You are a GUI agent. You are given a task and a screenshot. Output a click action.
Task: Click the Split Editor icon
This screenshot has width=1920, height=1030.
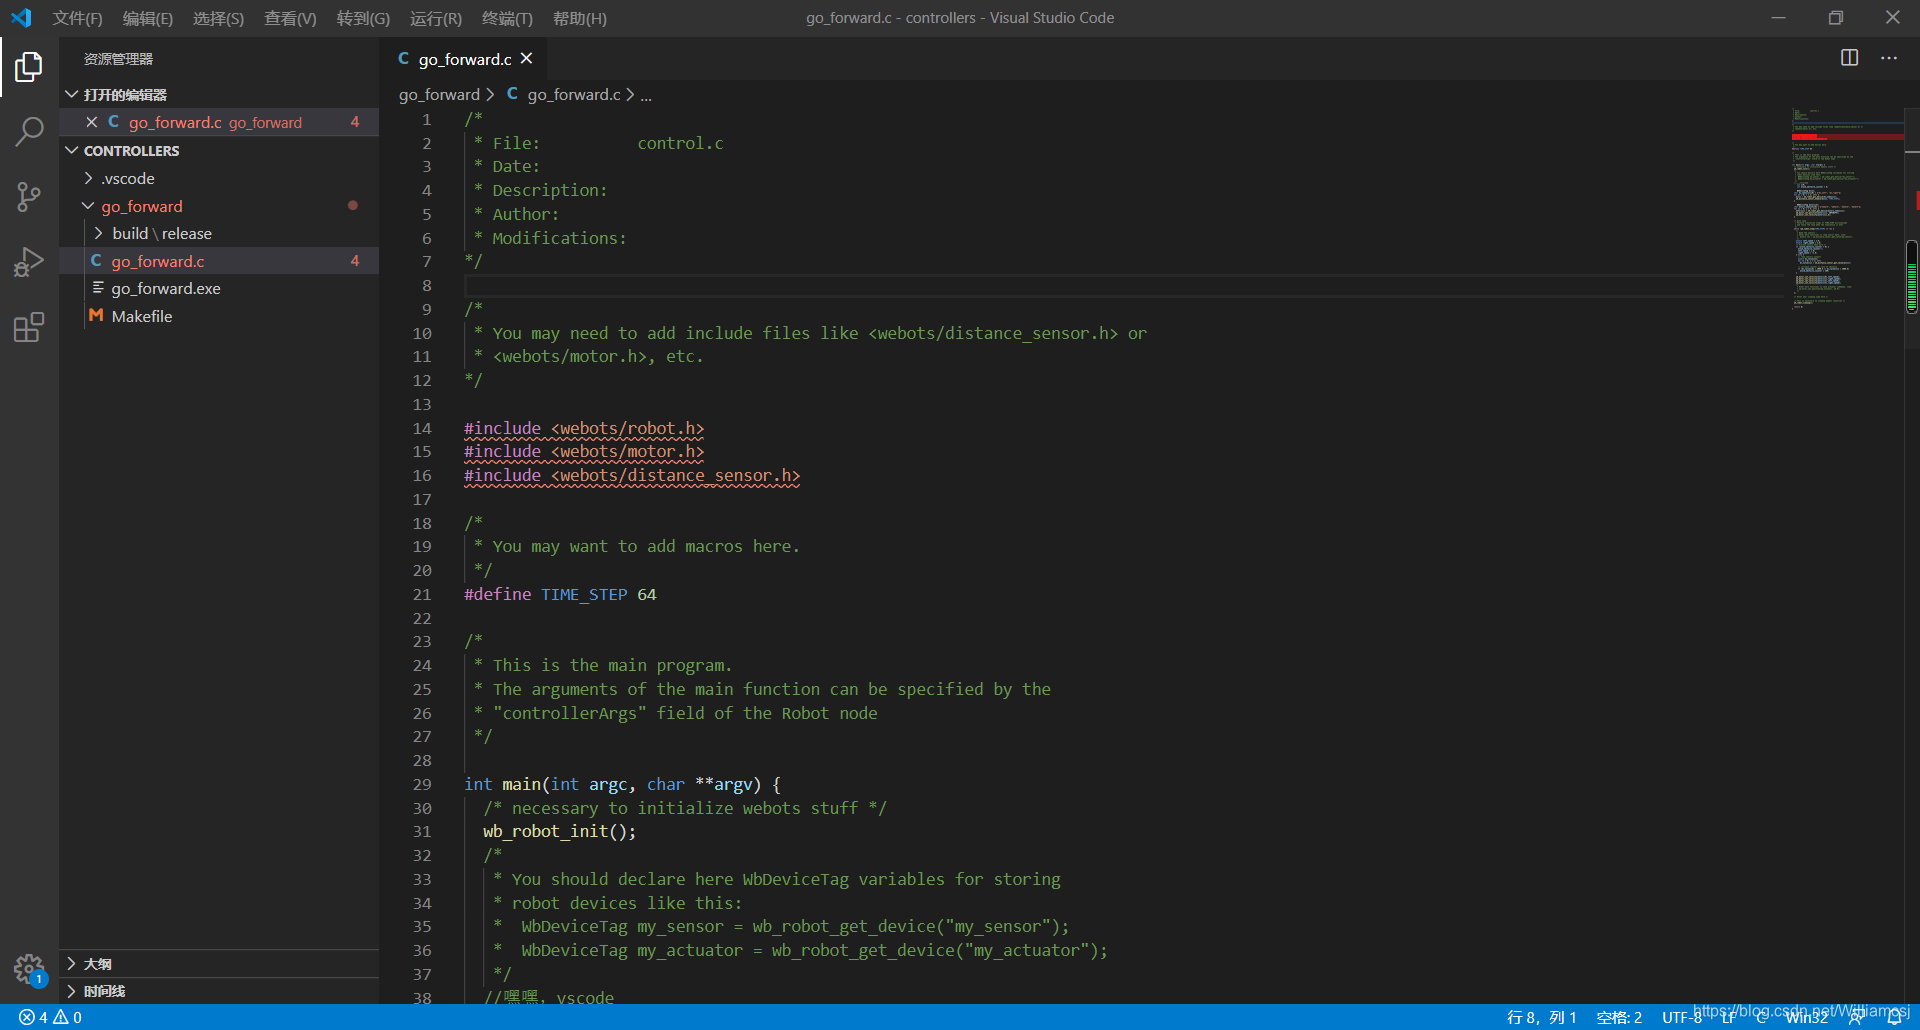click(x=1849, y=58)
